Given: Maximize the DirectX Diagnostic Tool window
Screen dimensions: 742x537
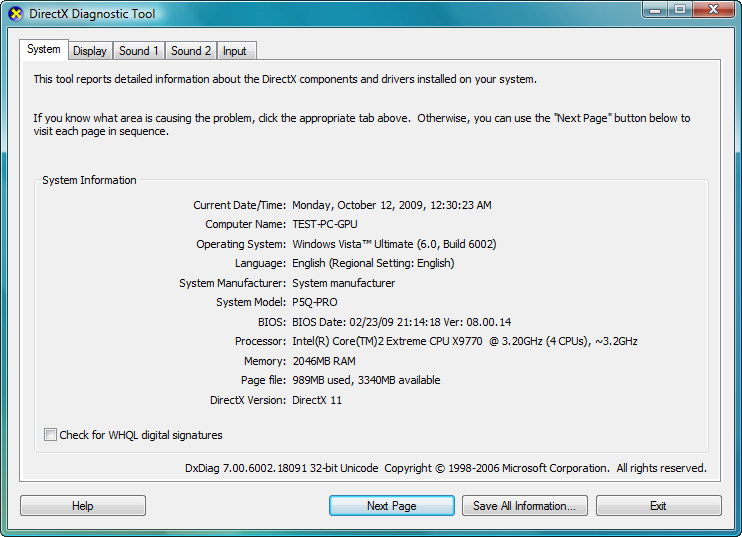Looking at the screenshot, I should [x=680, y=10].
